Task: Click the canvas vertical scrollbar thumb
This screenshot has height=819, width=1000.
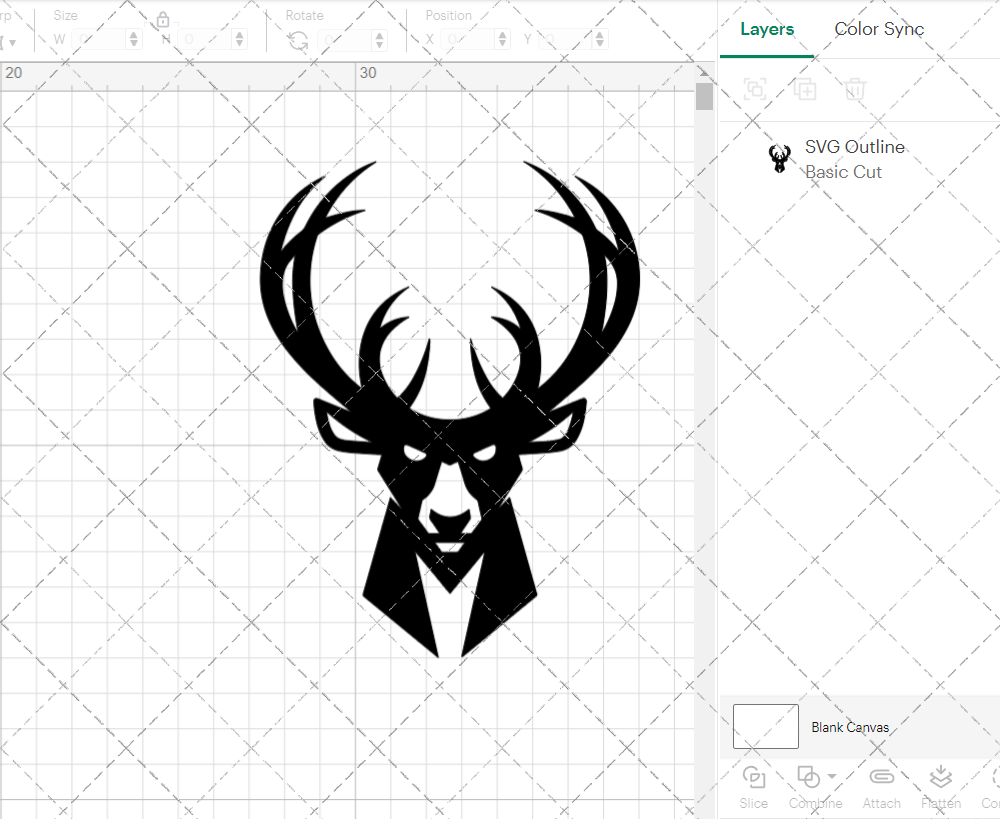Action: [704, 96]
